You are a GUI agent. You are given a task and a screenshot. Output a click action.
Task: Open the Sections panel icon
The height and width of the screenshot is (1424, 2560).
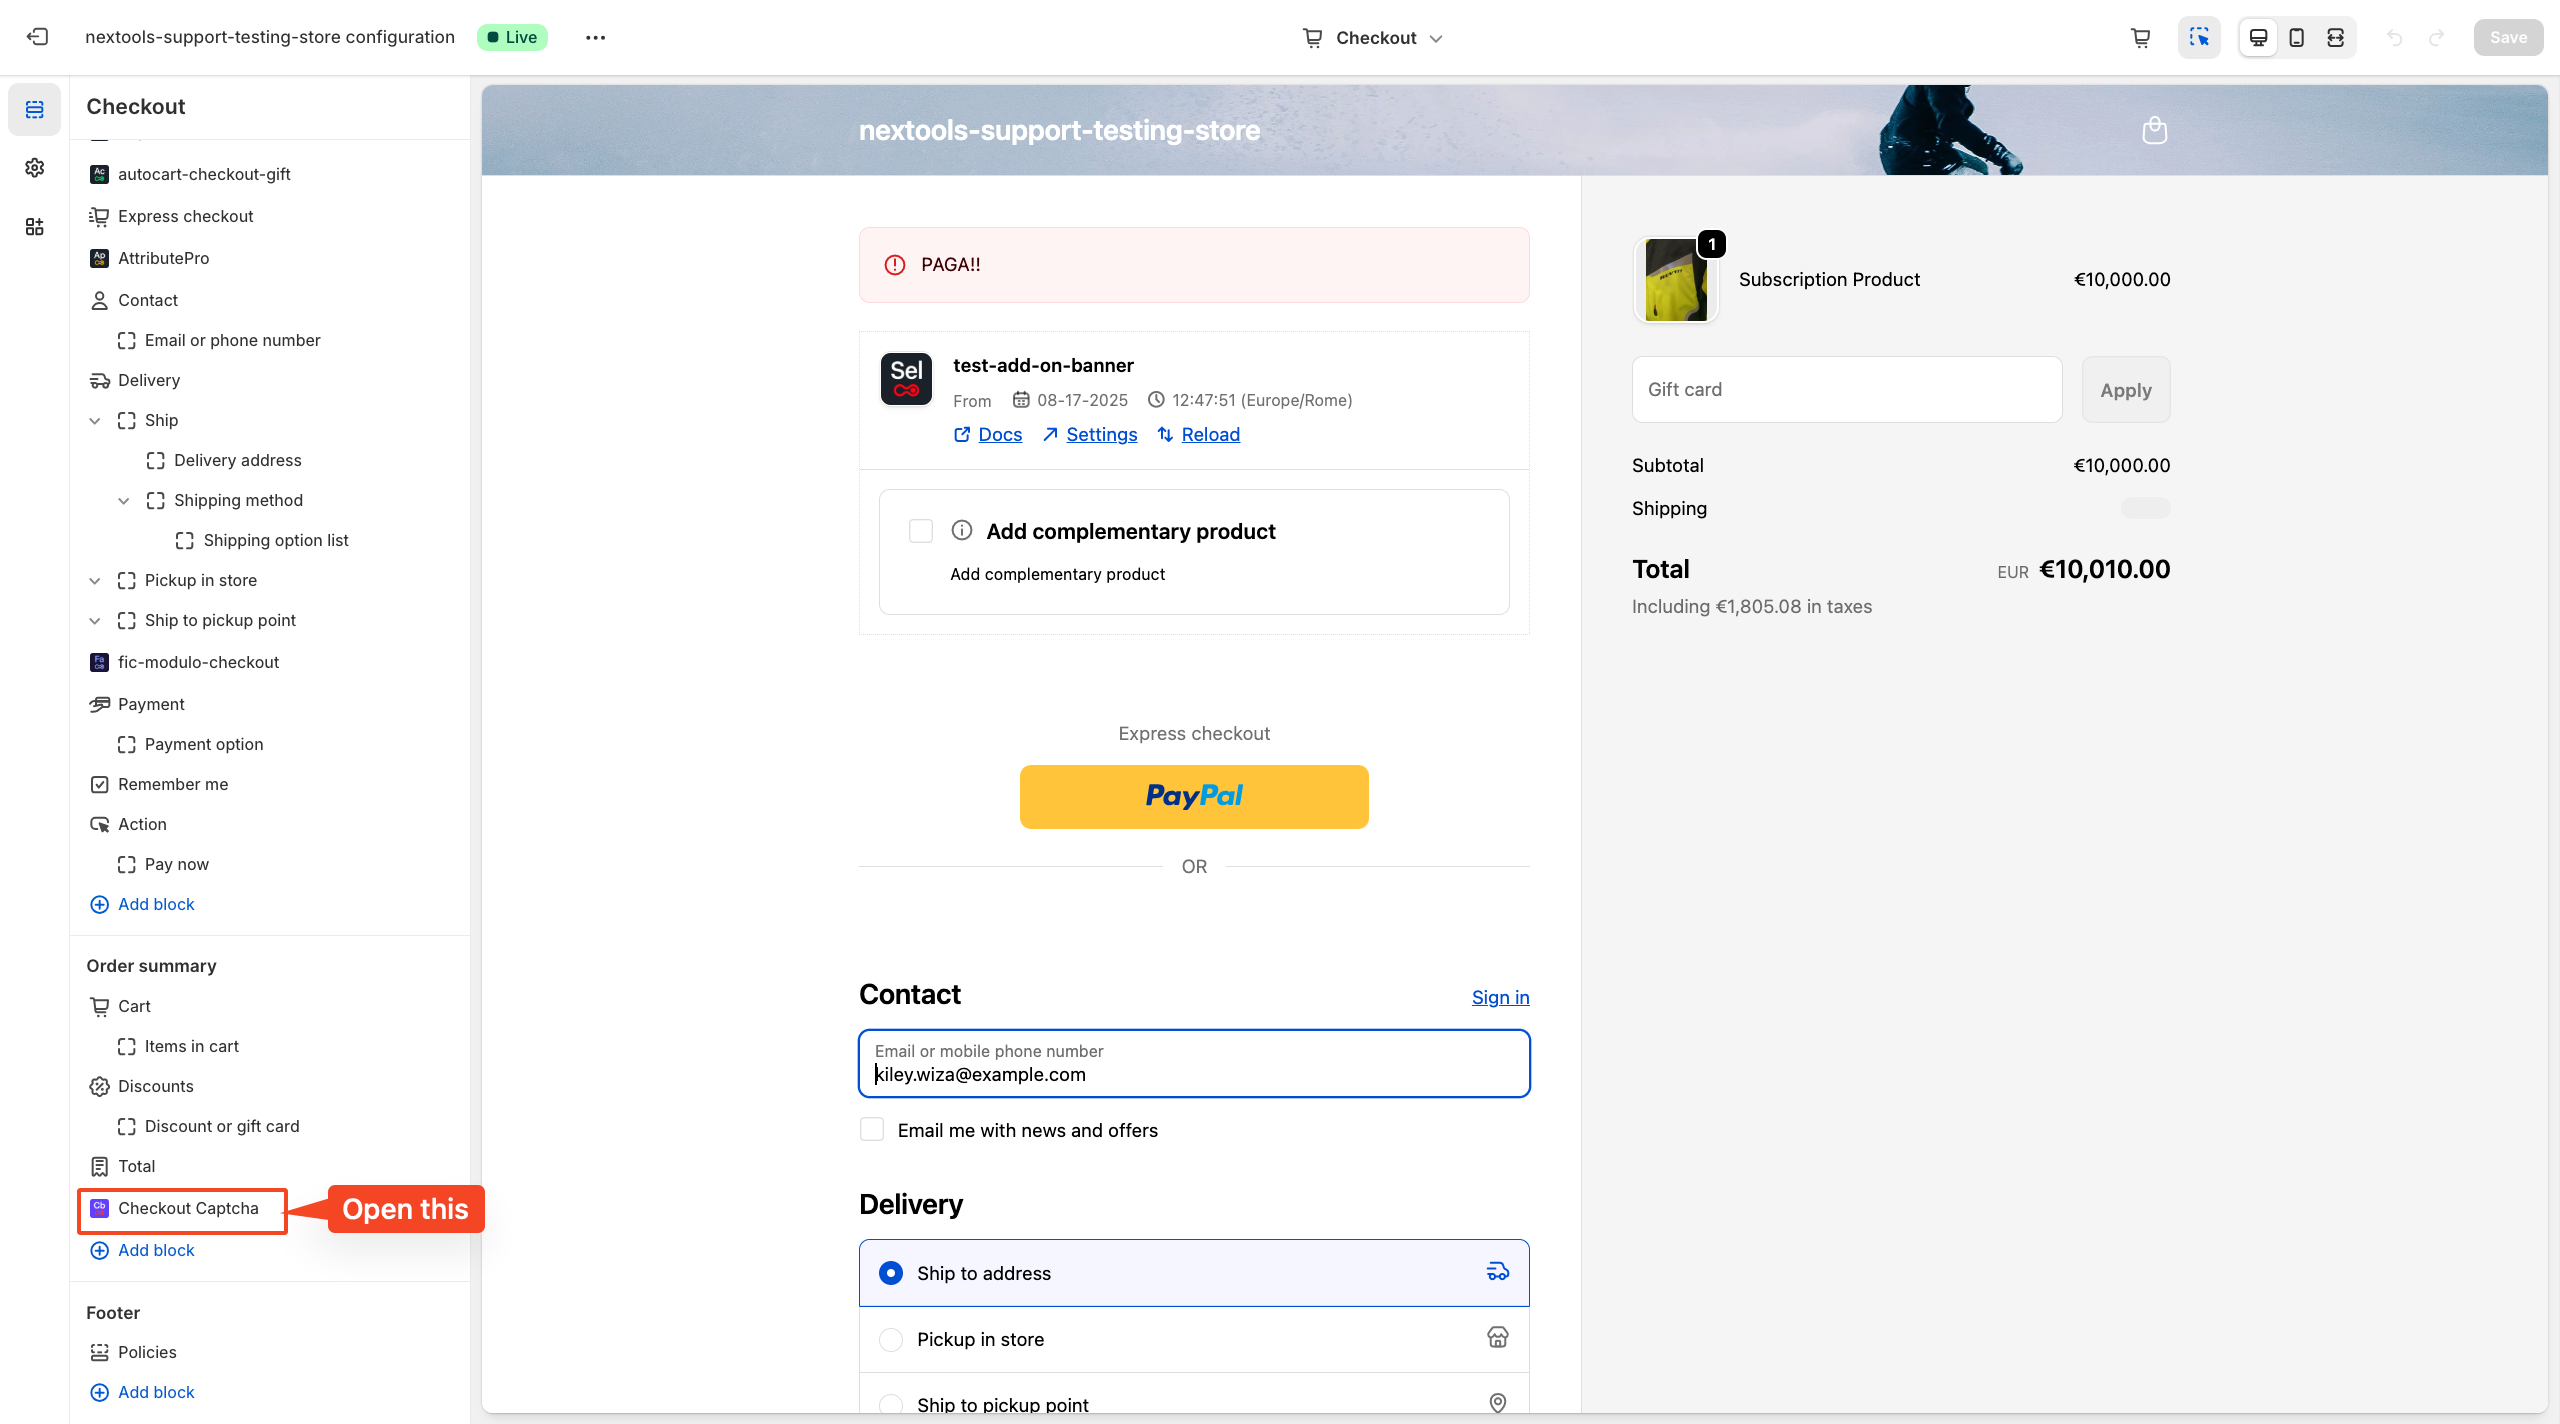pos(35,109)
